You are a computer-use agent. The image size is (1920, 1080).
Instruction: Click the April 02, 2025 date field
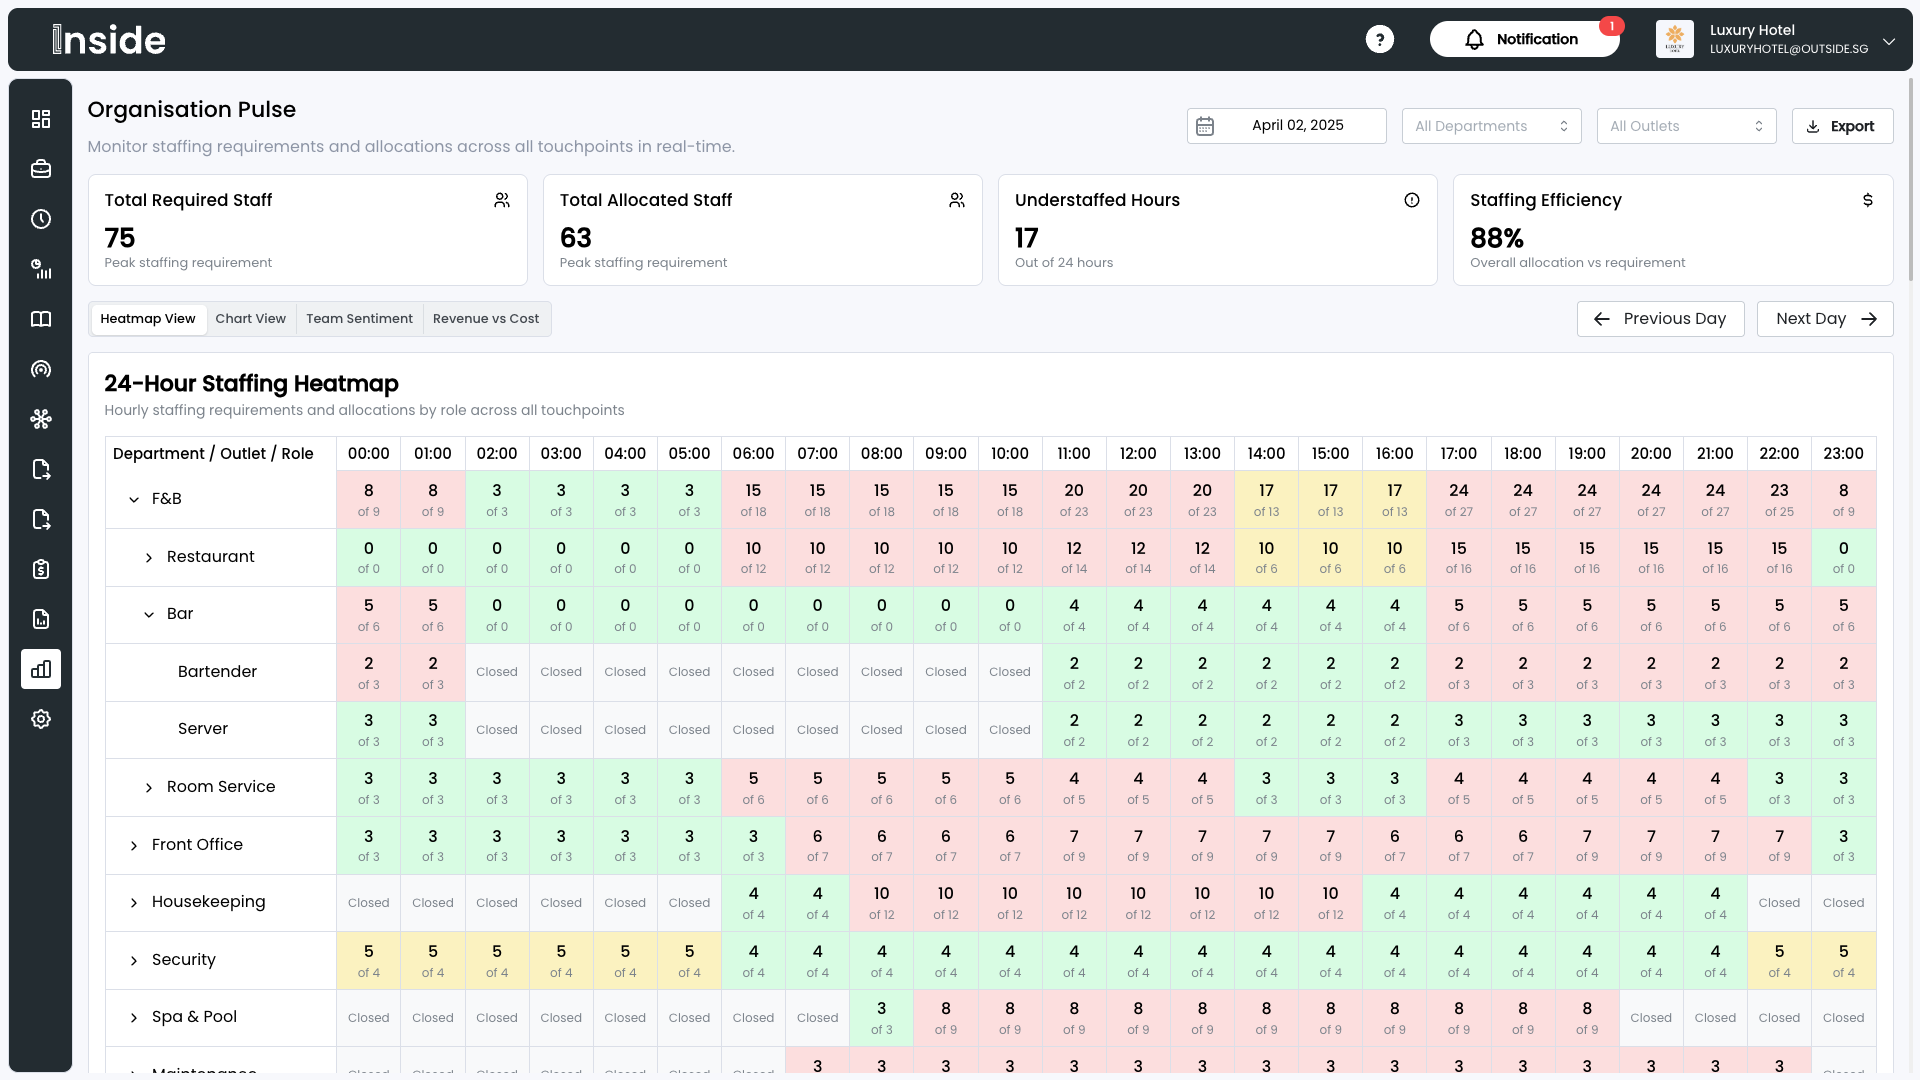tap(1286, 126)
